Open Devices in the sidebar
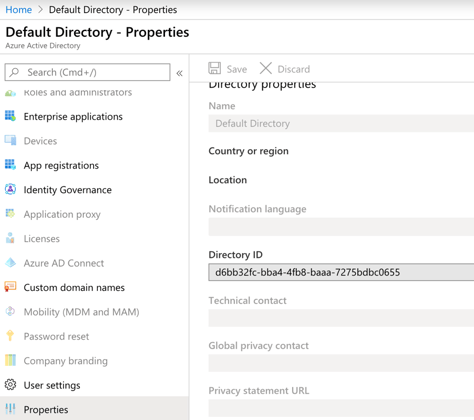Viewport: 474px width, 420px height. pyautogui.click(x=40, y=141)
